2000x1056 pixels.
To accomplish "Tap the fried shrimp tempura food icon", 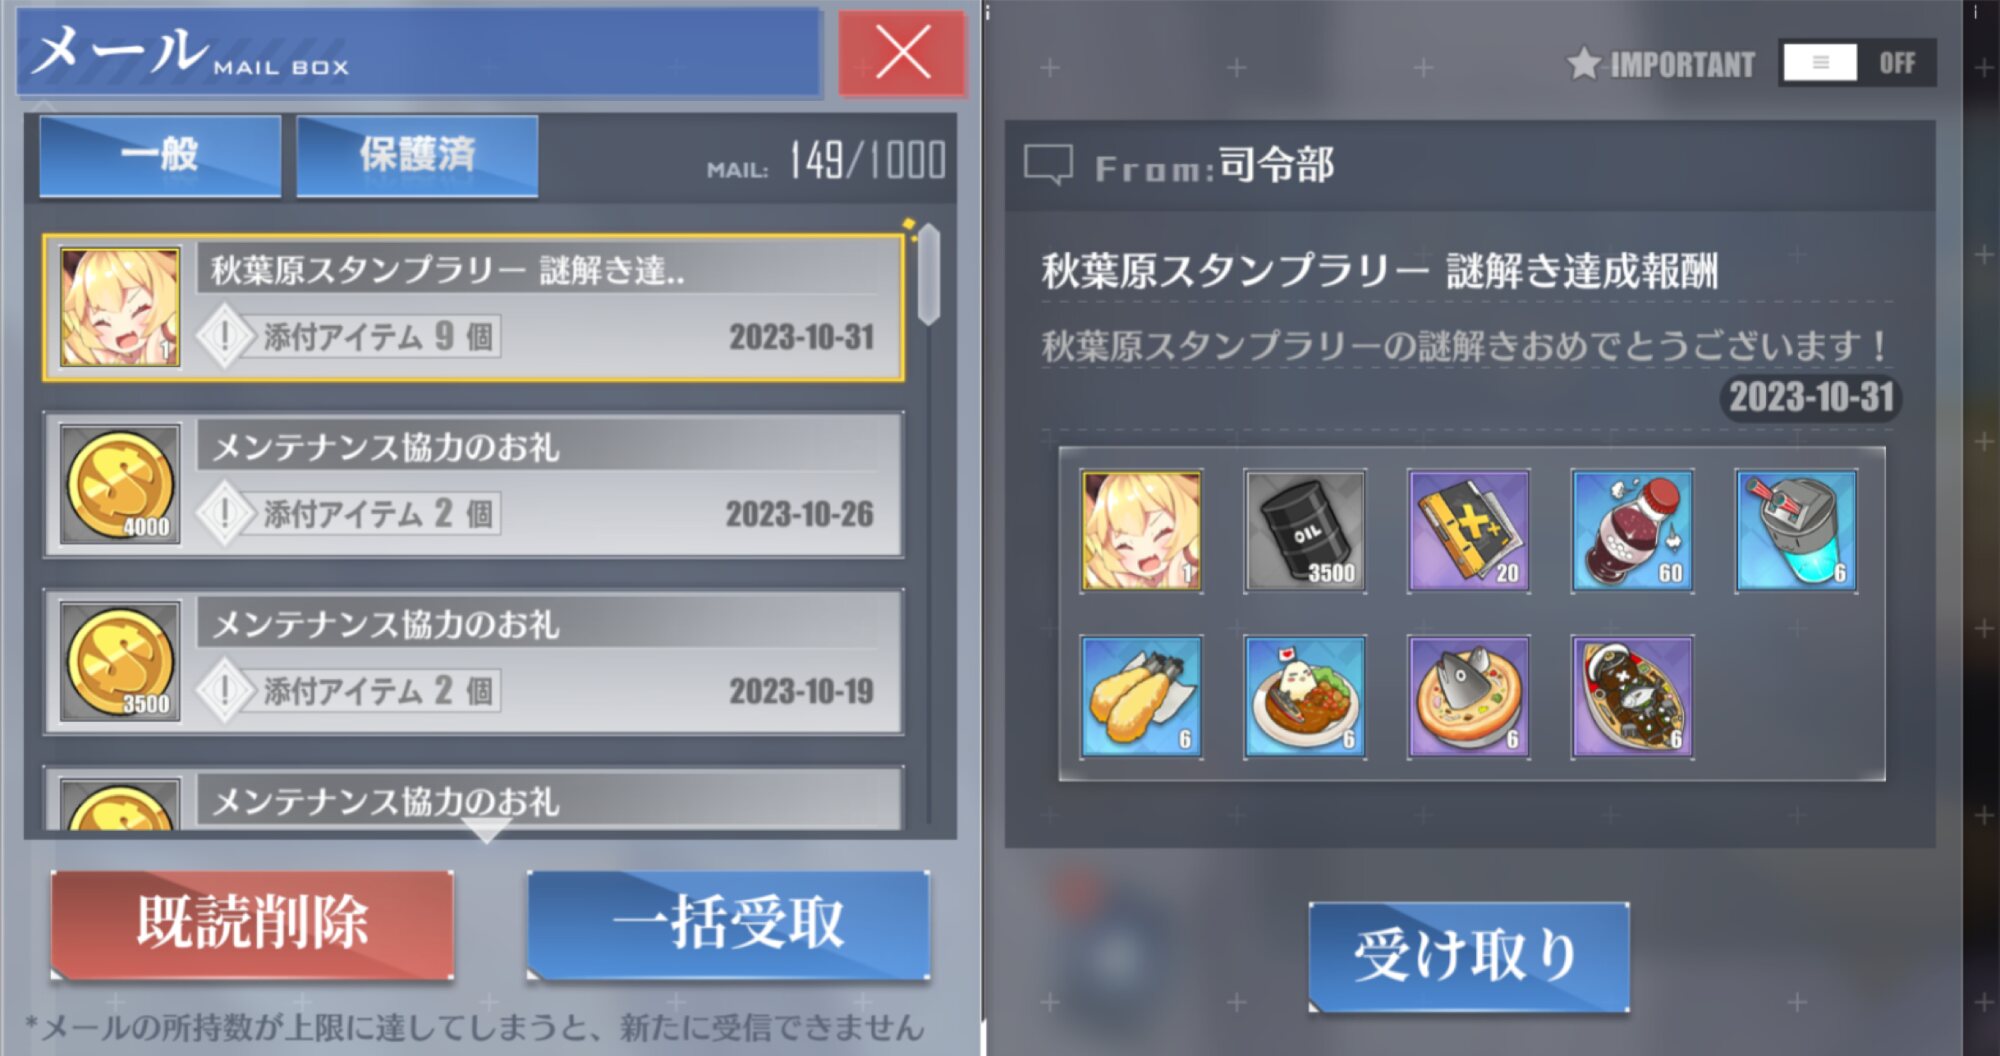I will pyautogui.click(x=1141, y=697).
